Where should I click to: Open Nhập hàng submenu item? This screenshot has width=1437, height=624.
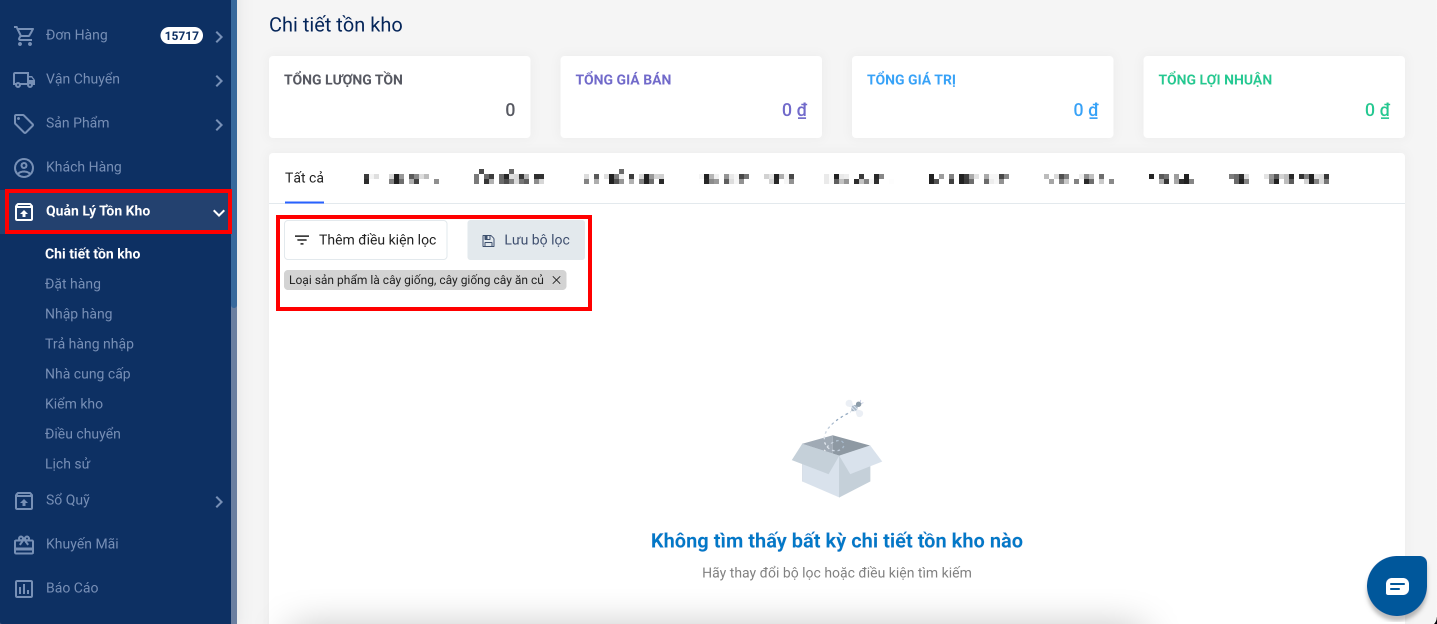[78, 314]
